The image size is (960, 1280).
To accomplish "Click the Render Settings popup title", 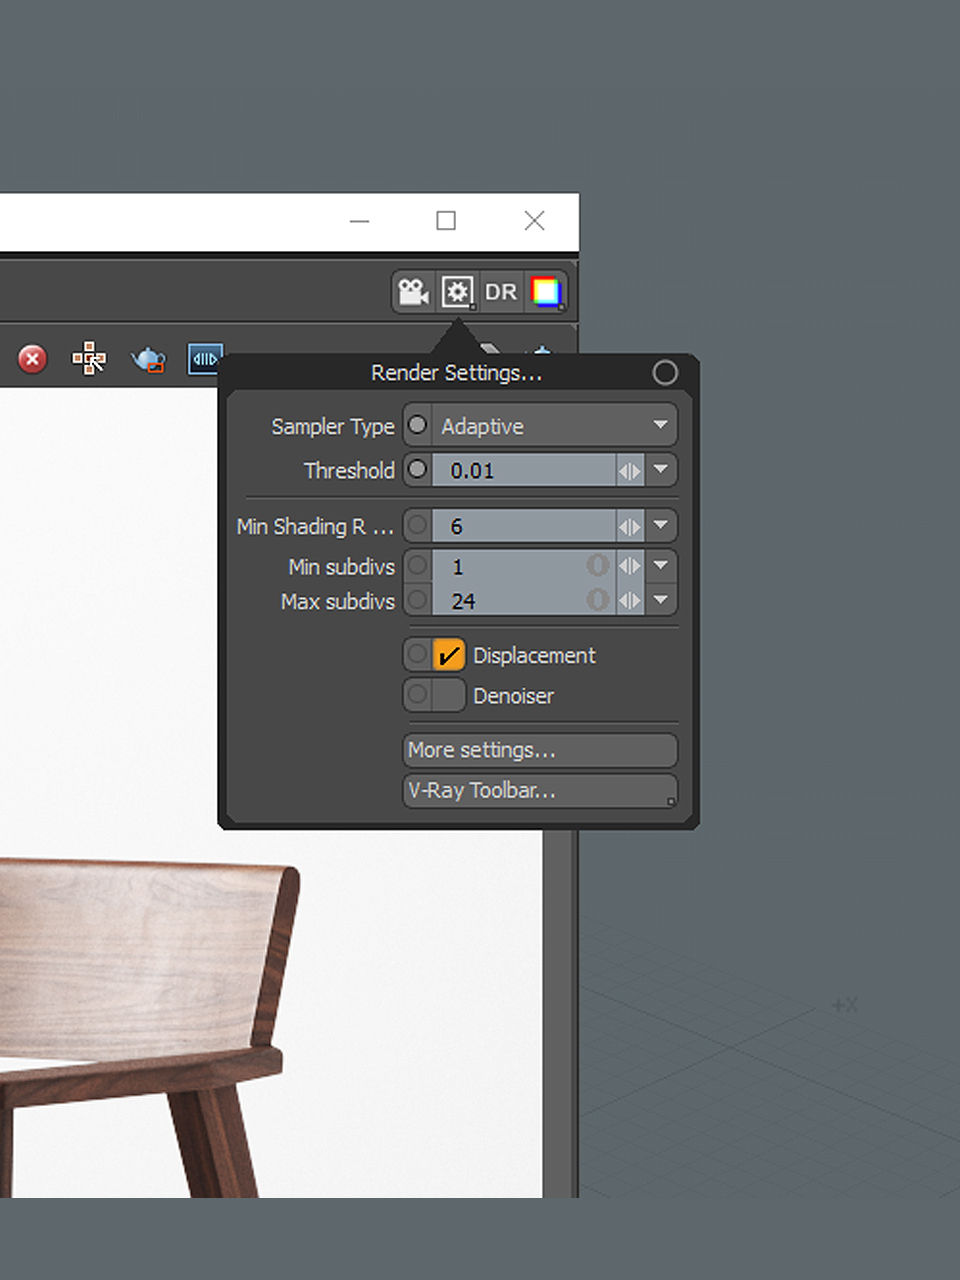I will [x=456, y=373].
